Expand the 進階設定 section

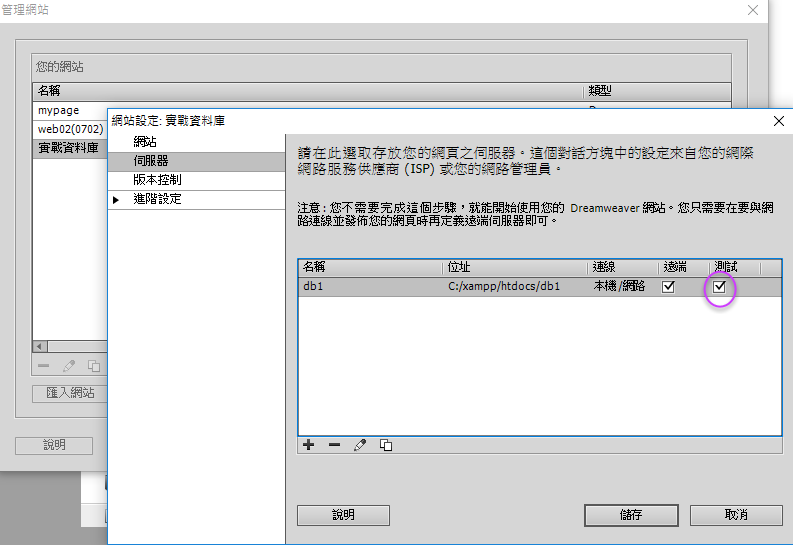[116, 199]
